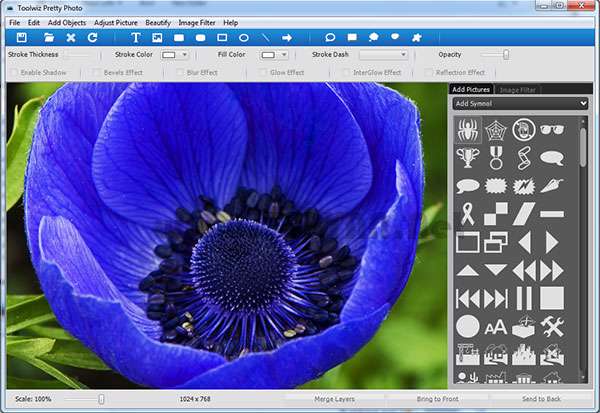Insert the double left arrows symbol

pyautogui.click(x=523, y=271)
